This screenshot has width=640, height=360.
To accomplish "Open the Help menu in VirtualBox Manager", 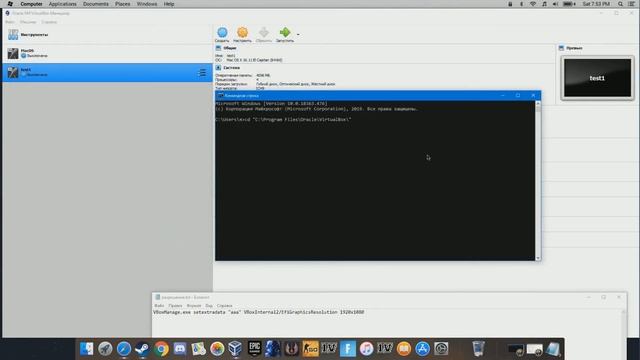I will point(49,22).
